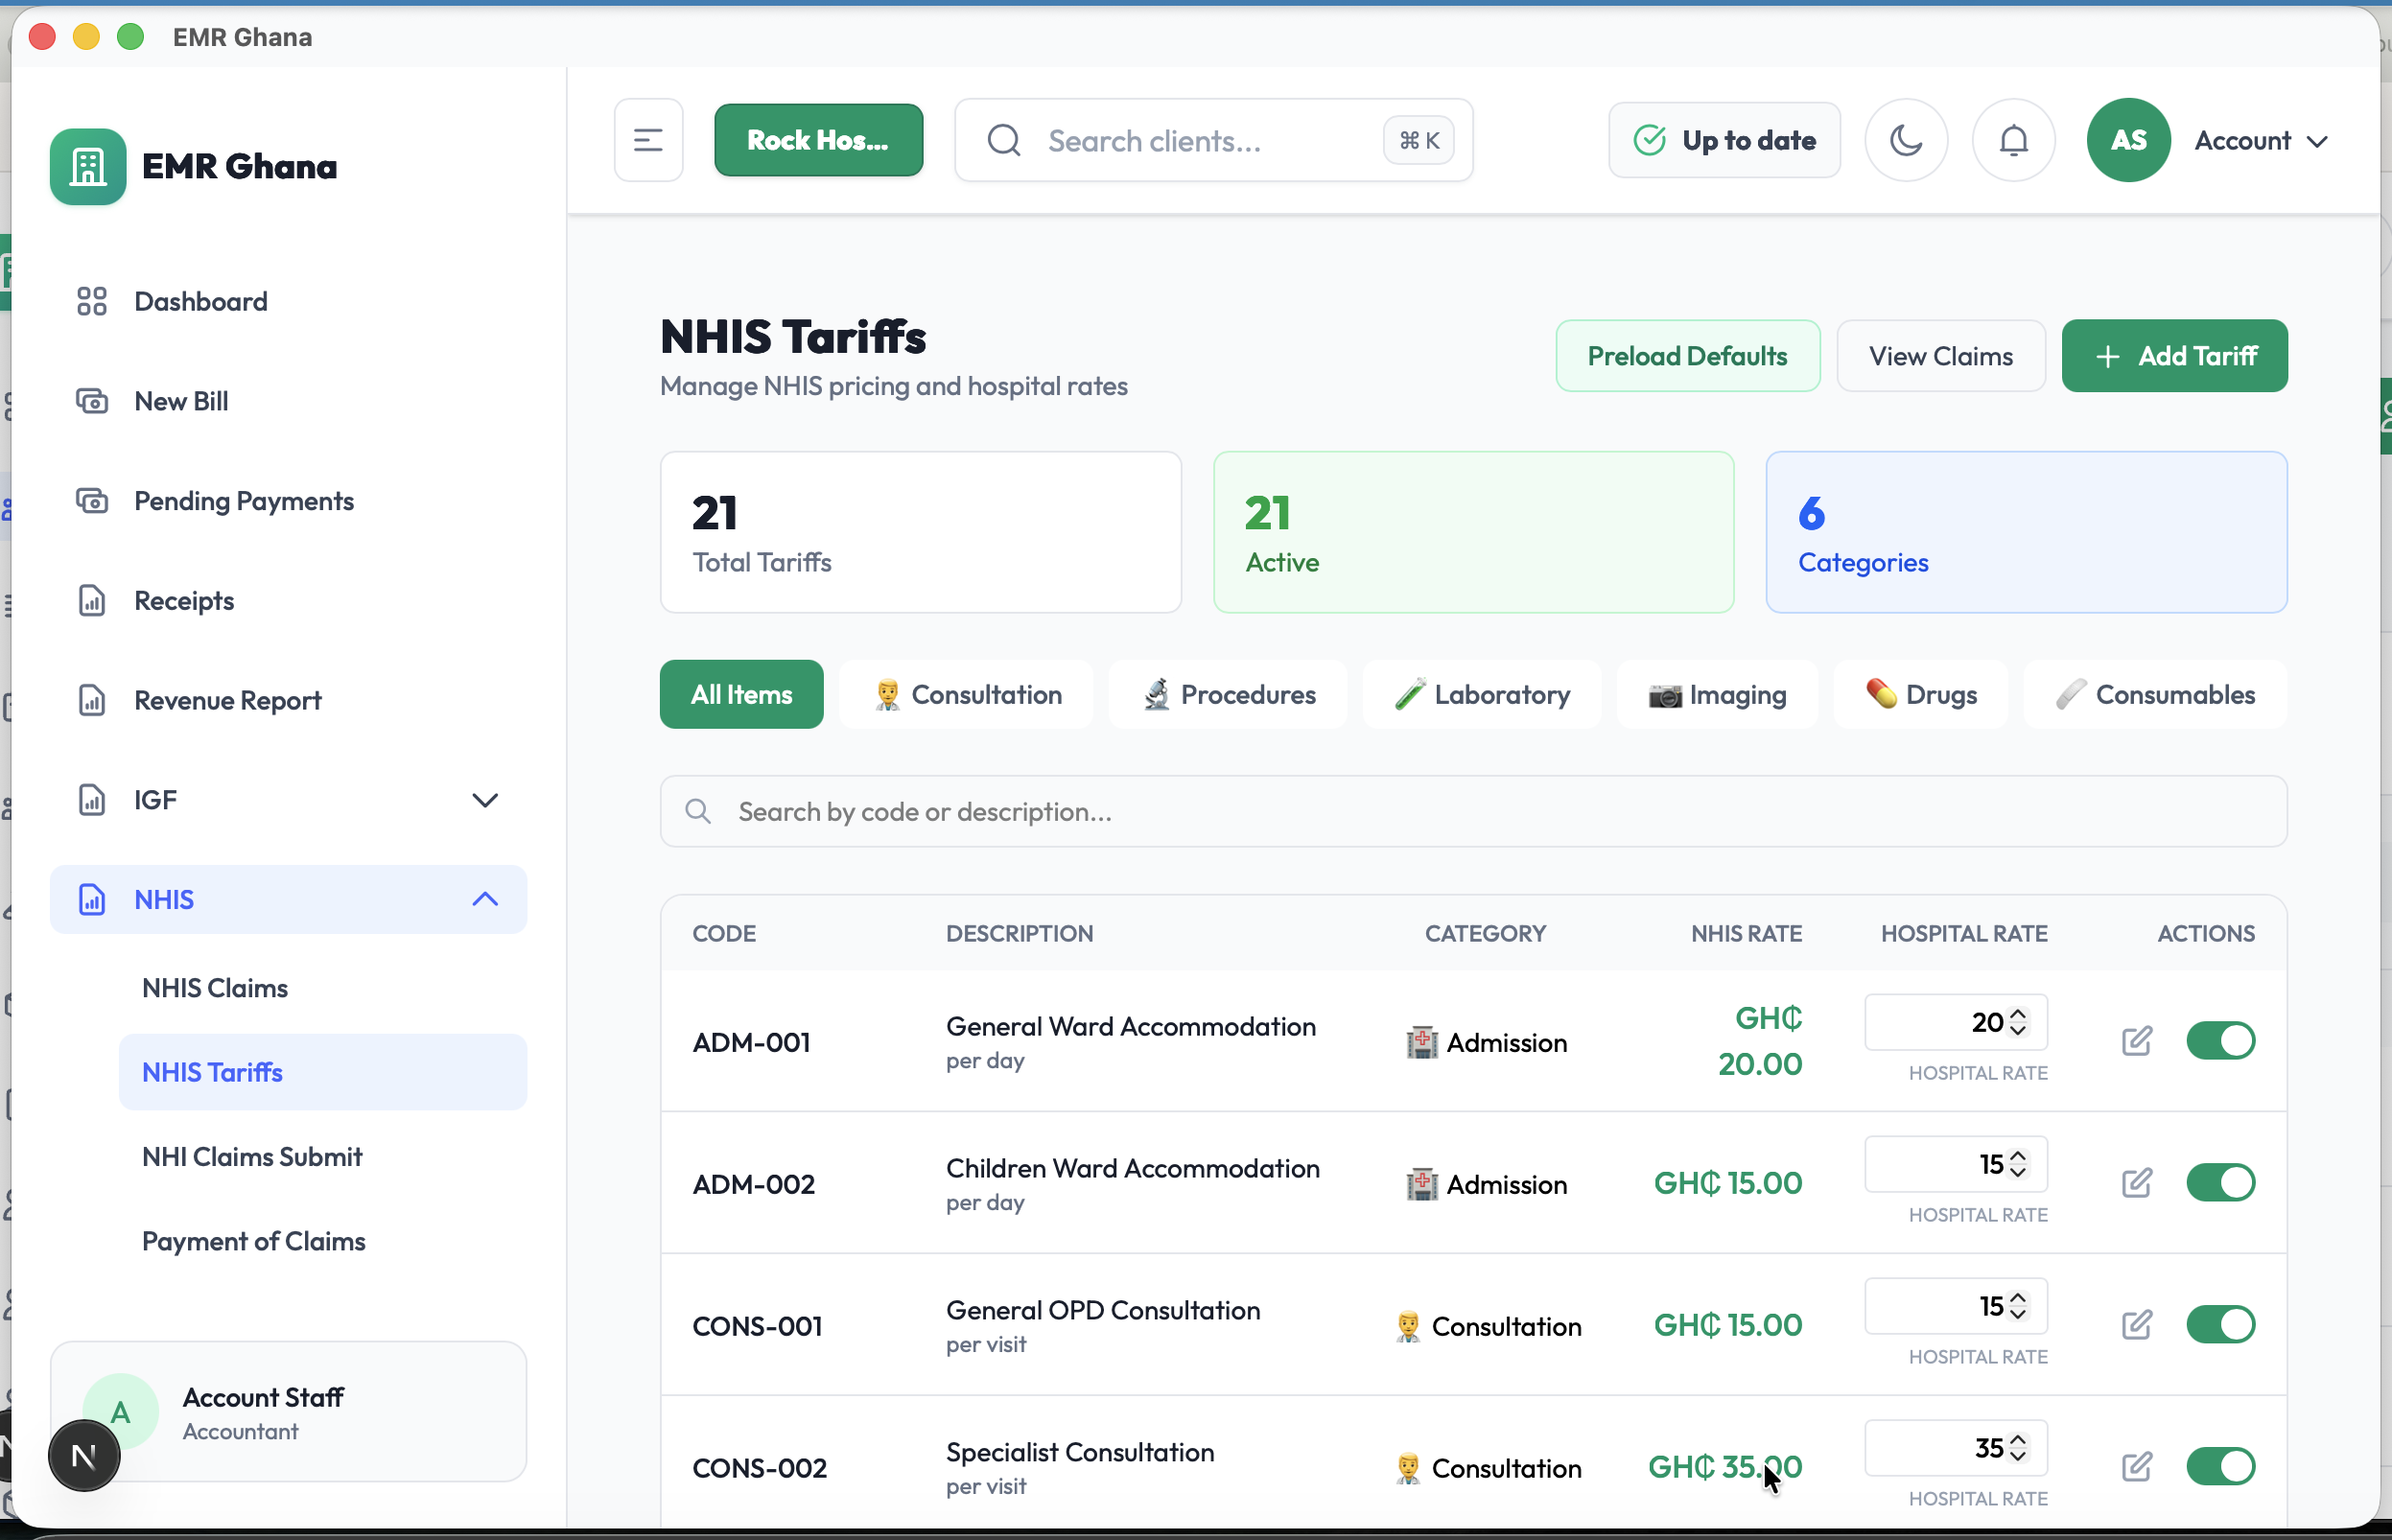Expand the IGF sidebar section
The width and height of the screenshot is (2392, 1540).
point(486,799)
